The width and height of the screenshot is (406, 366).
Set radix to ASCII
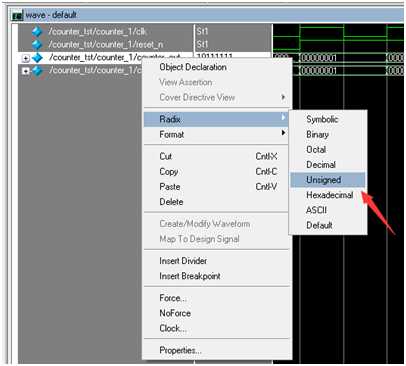pyautogui.click(x=316, y=210)
